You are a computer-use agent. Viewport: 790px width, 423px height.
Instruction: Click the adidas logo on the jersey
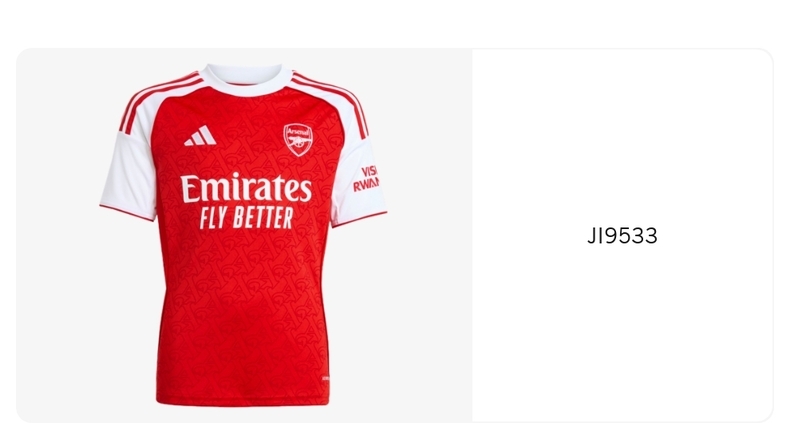tap(200, 135)
